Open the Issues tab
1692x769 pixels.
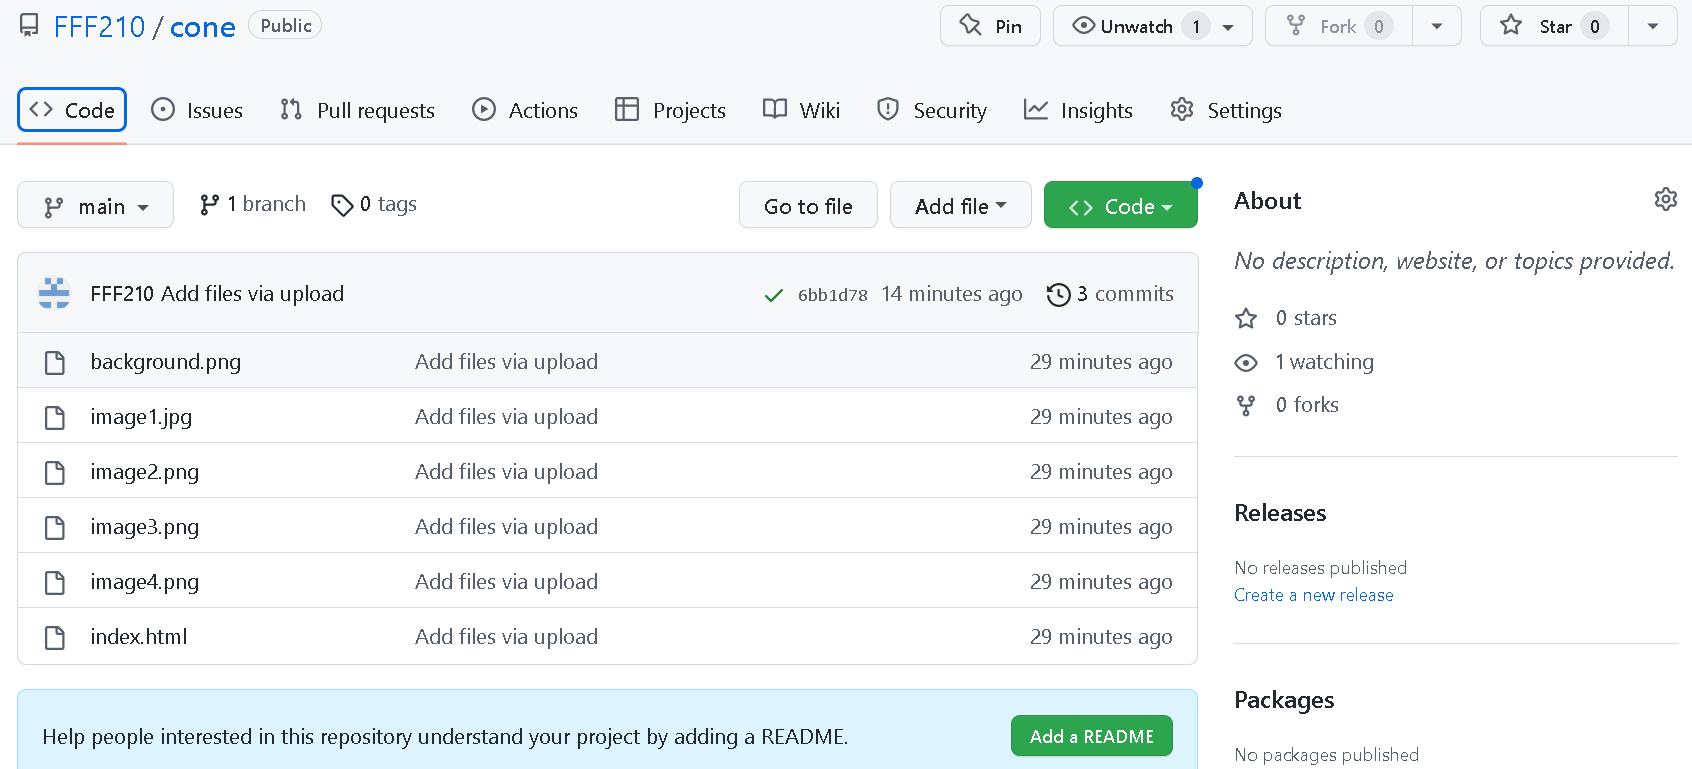pos(197,110)
